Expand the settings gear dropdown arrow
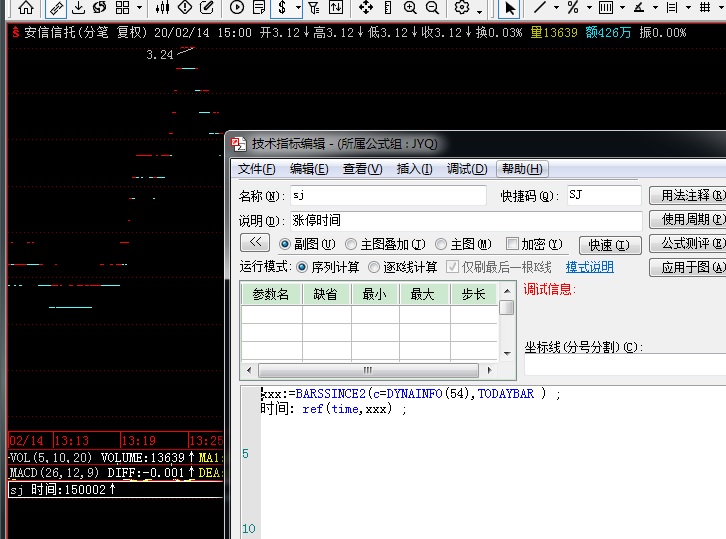 (x=479, y=11)
